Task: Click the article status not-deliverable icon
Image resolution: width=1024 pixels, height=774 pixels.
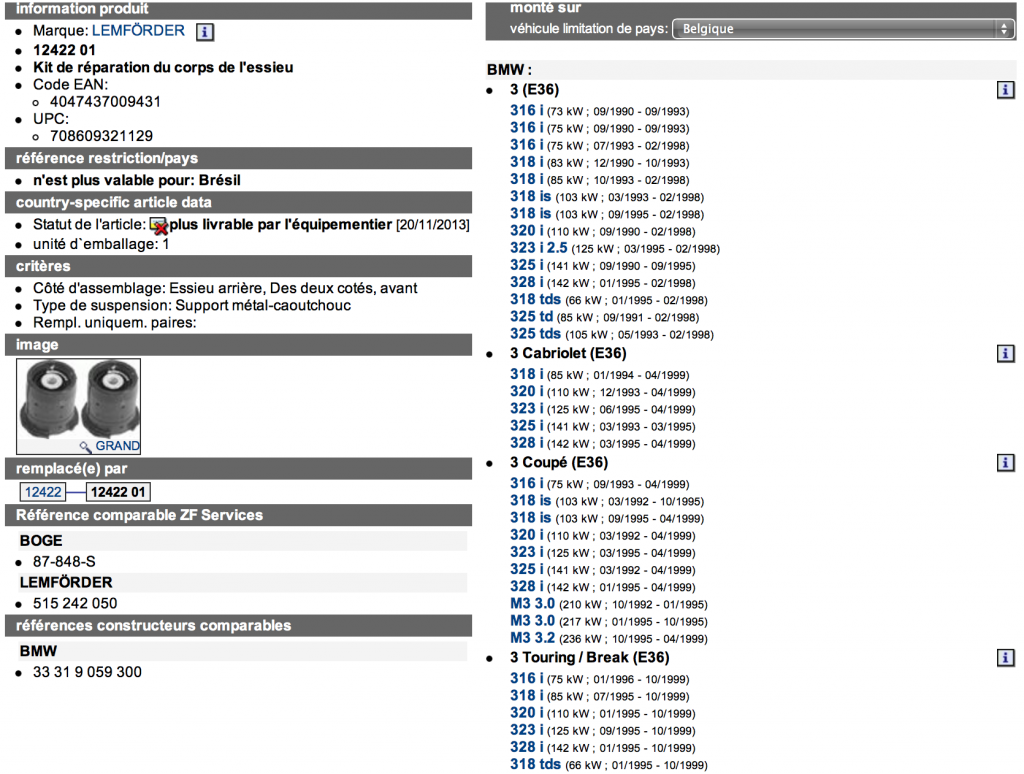Action: coord(159,226)
